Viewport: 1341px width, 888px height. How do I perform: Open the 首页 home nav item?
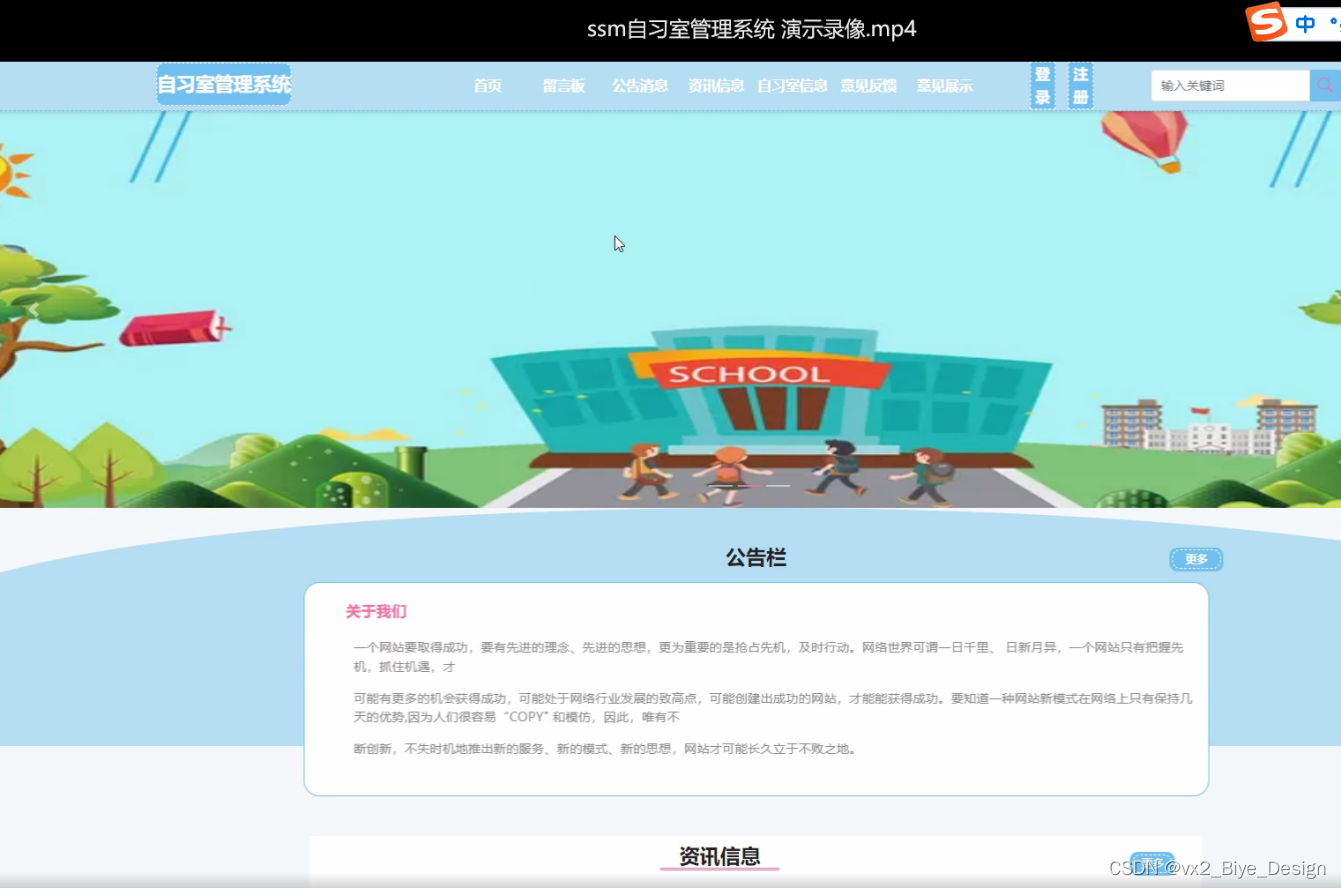click(x=488, y=86)
